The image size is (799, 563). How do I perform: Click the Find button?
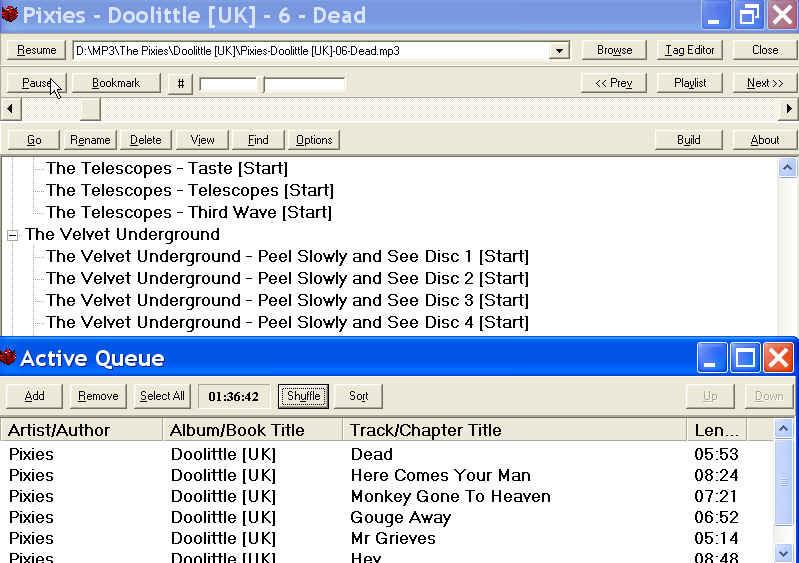(258, 140)
